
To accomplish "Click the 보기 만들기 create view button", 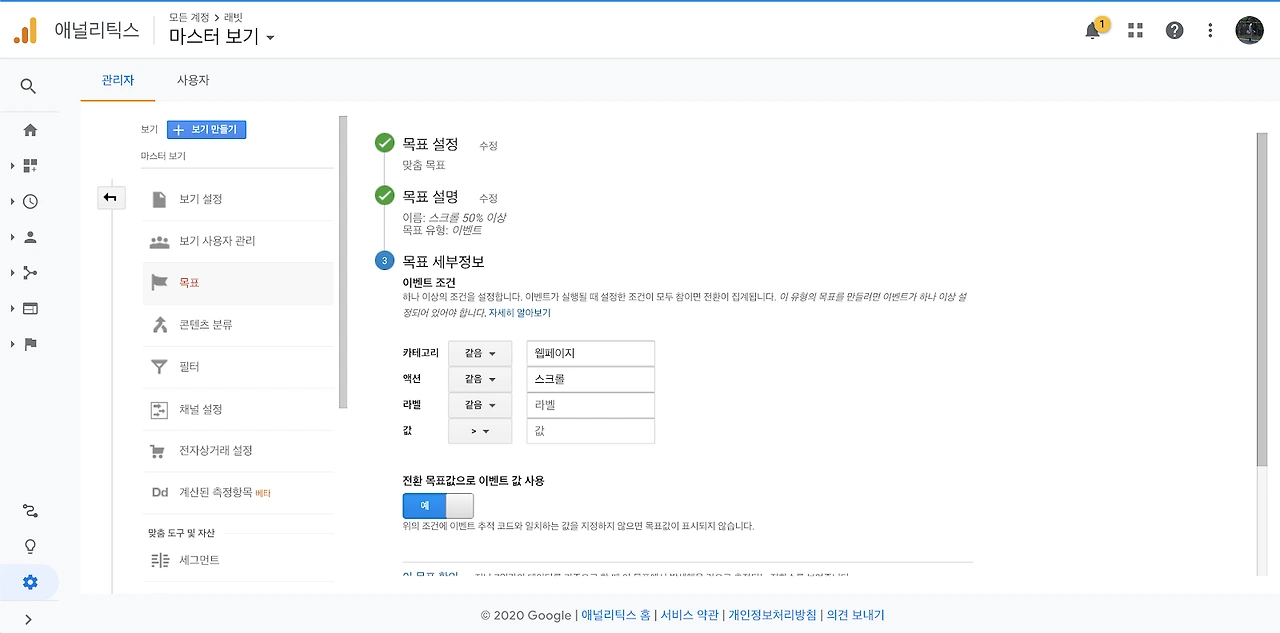I will (207, 130).
